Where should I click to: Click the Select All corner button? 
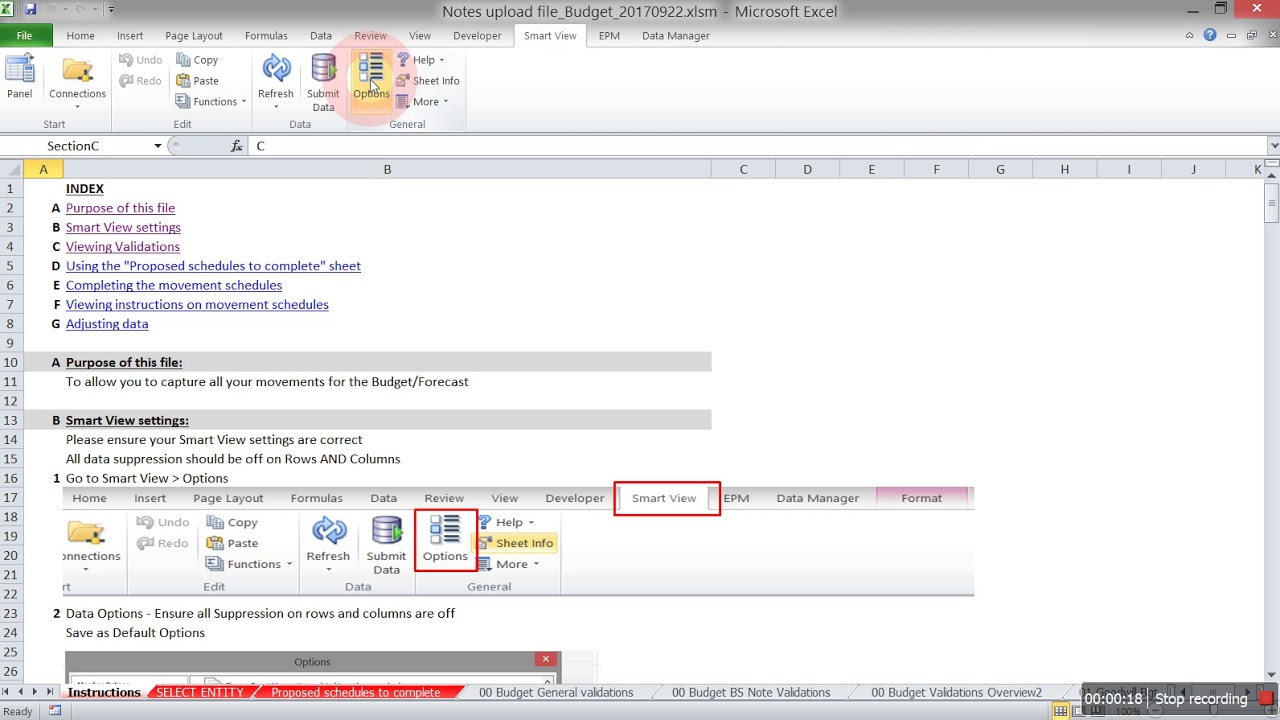[12, 170]
